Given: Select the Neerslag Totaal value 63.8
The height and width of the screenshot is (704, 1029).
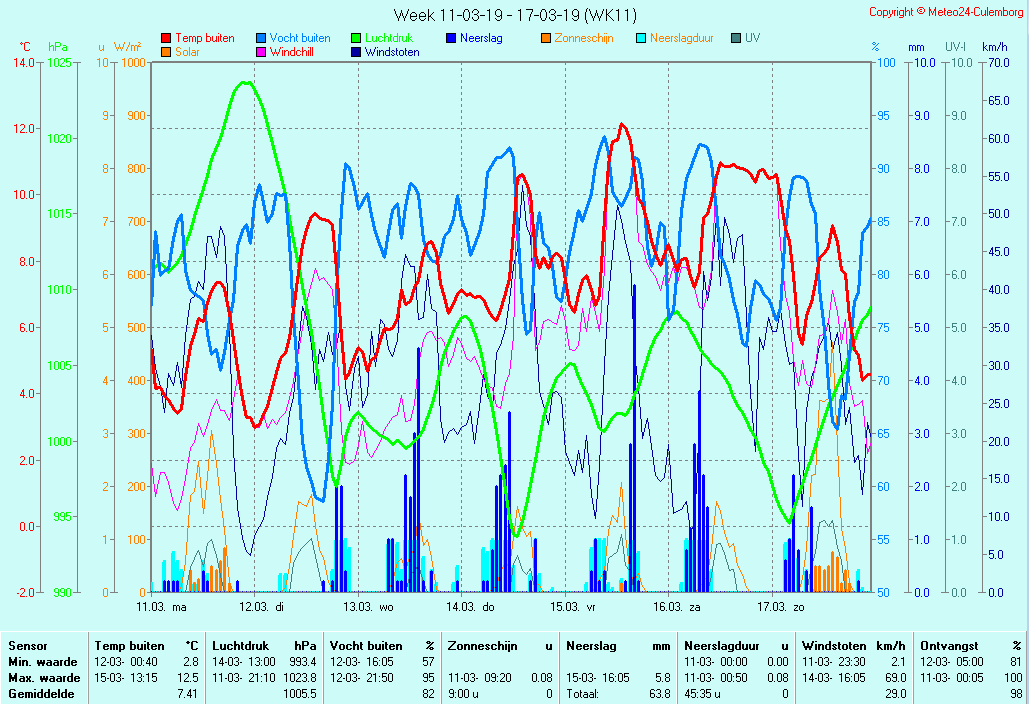Looking at the screenshot, I should (x=659, y=693).
